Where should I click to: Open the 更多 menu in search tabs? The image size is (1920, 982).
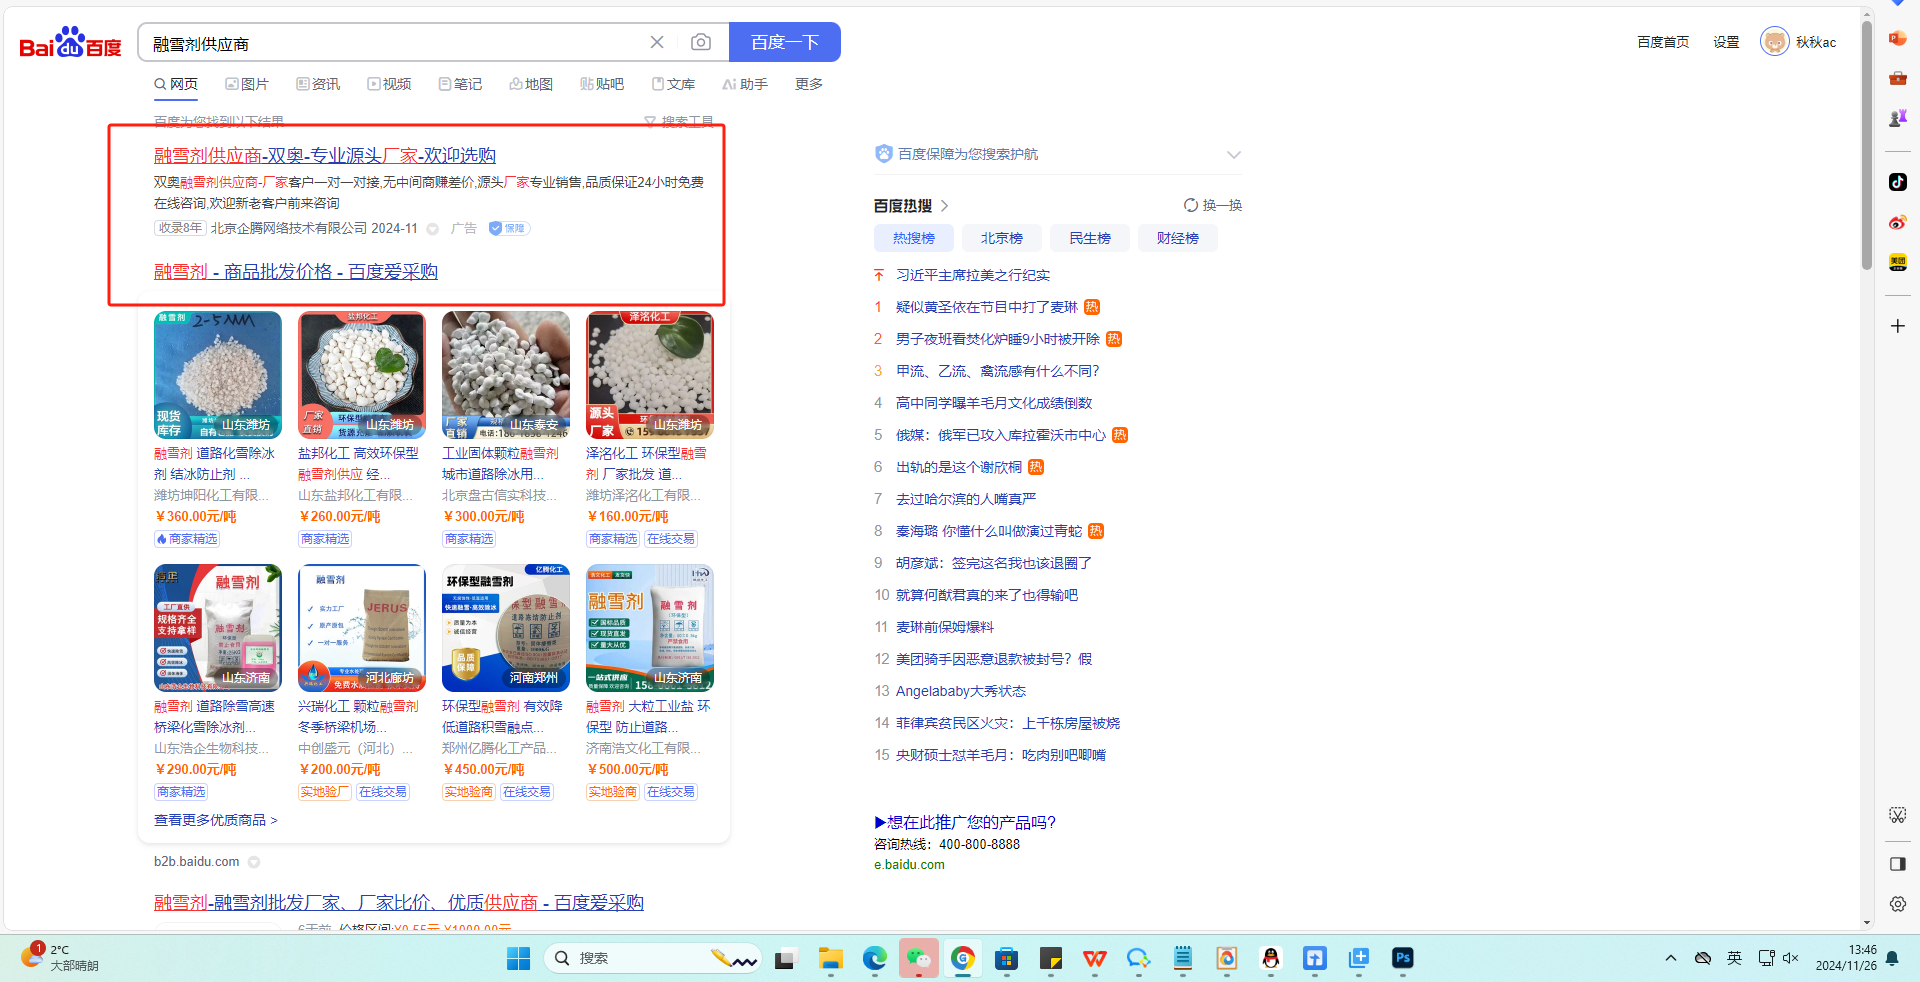point(808,84)
